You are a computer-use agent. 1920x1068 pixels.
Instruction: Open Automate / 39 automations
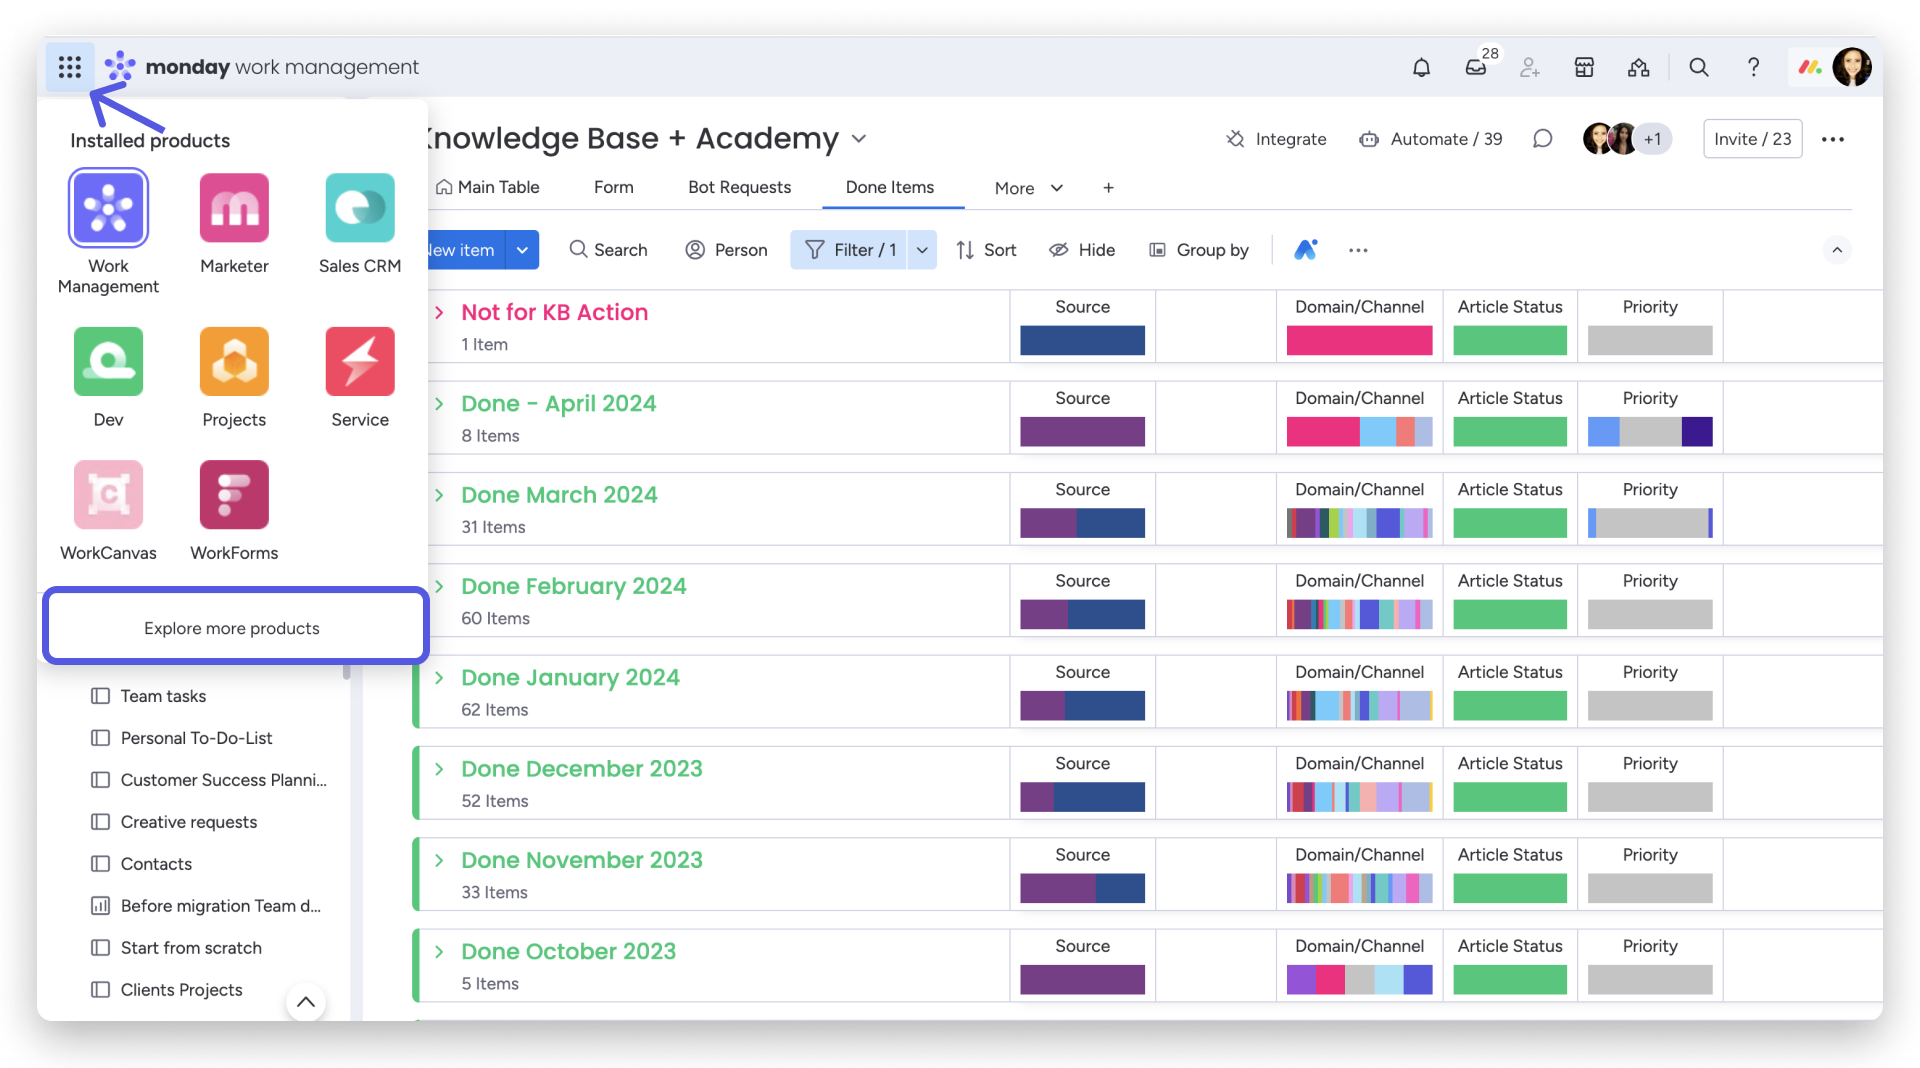pos(1431,139)
